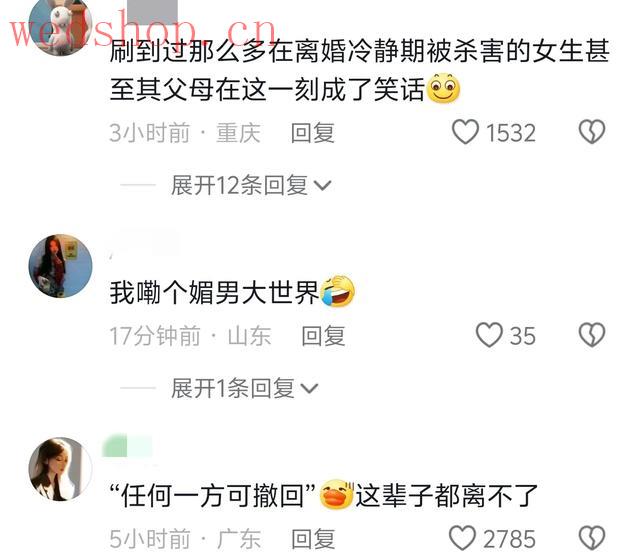
Task: Like the Guangdong comment with 2785 likes
Action: pos(462,538)
